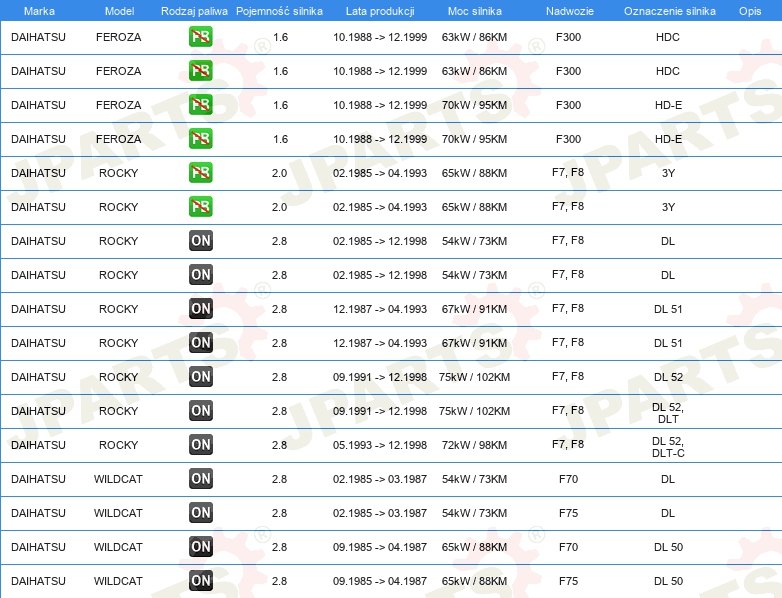782x598 pixels.
Task: Click 02.1985 -> 03.1987 date in WILDCAT F75 row
Action: pyautogui.click(x=380, y=513)
